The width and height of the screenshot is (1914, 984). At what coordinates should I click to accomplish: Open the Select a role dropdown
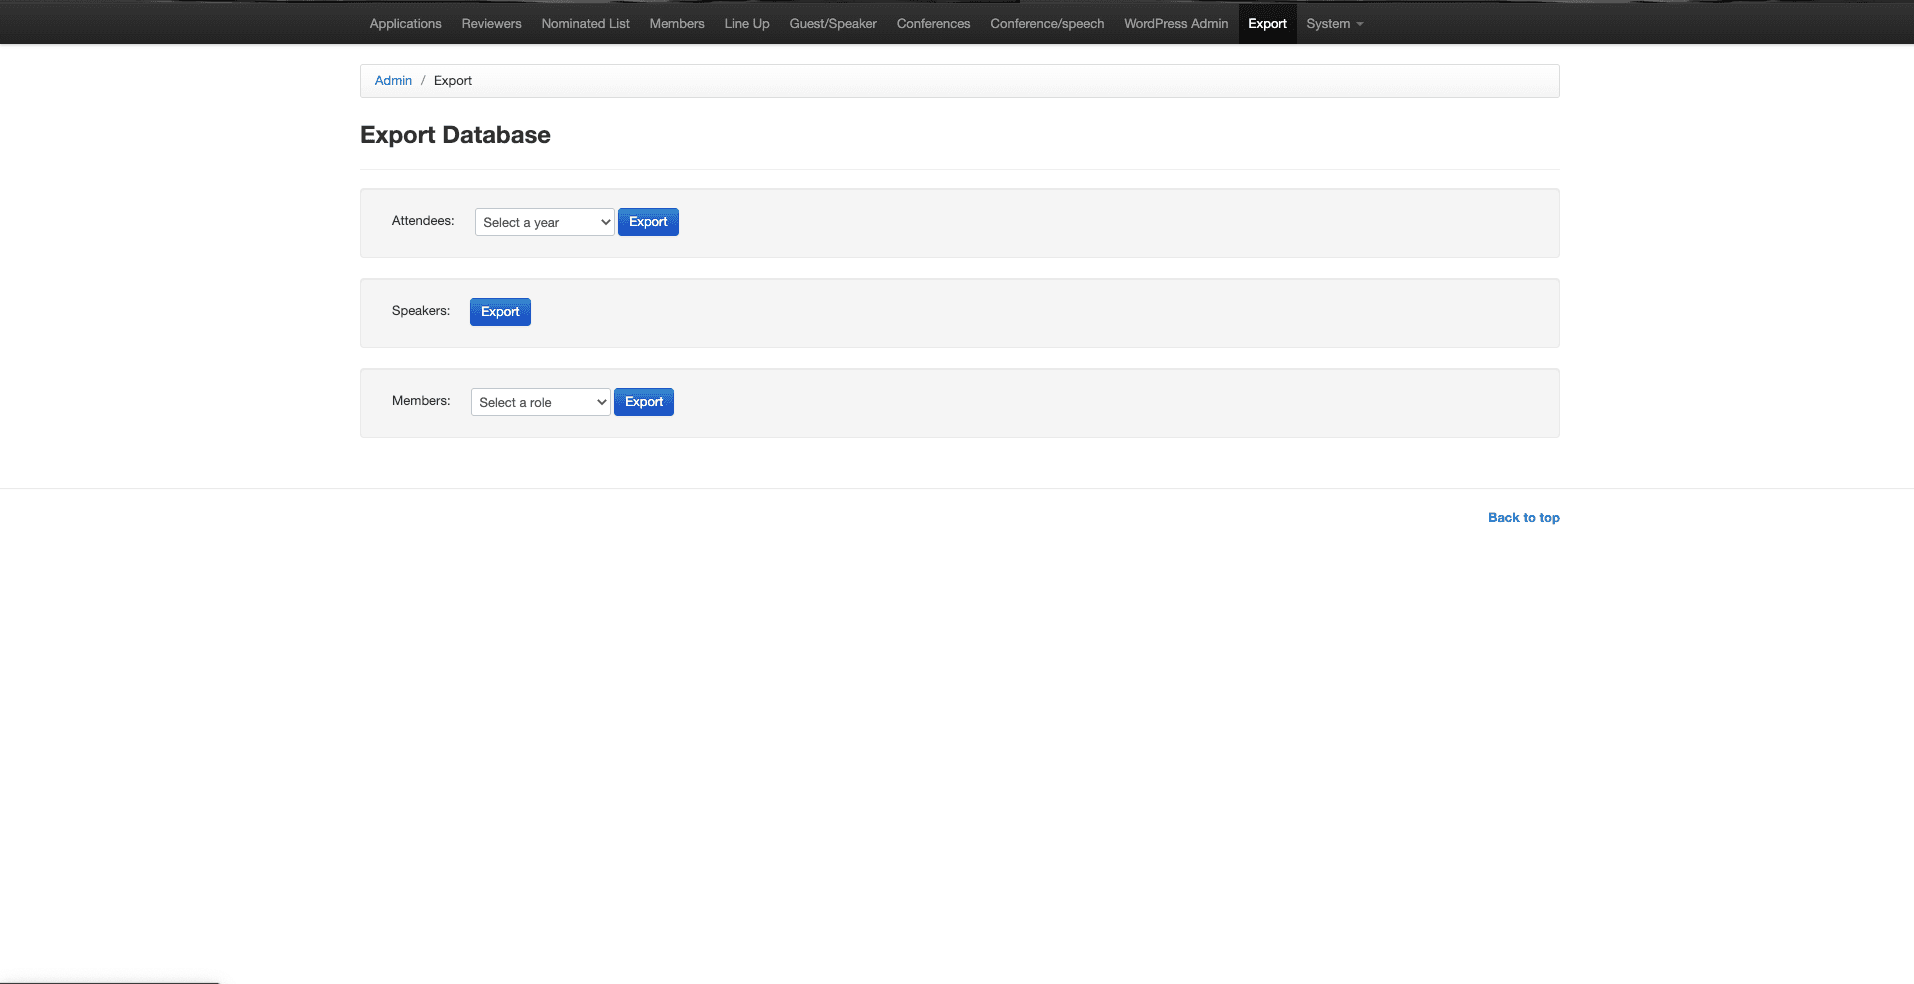click(x=541, y=402)
